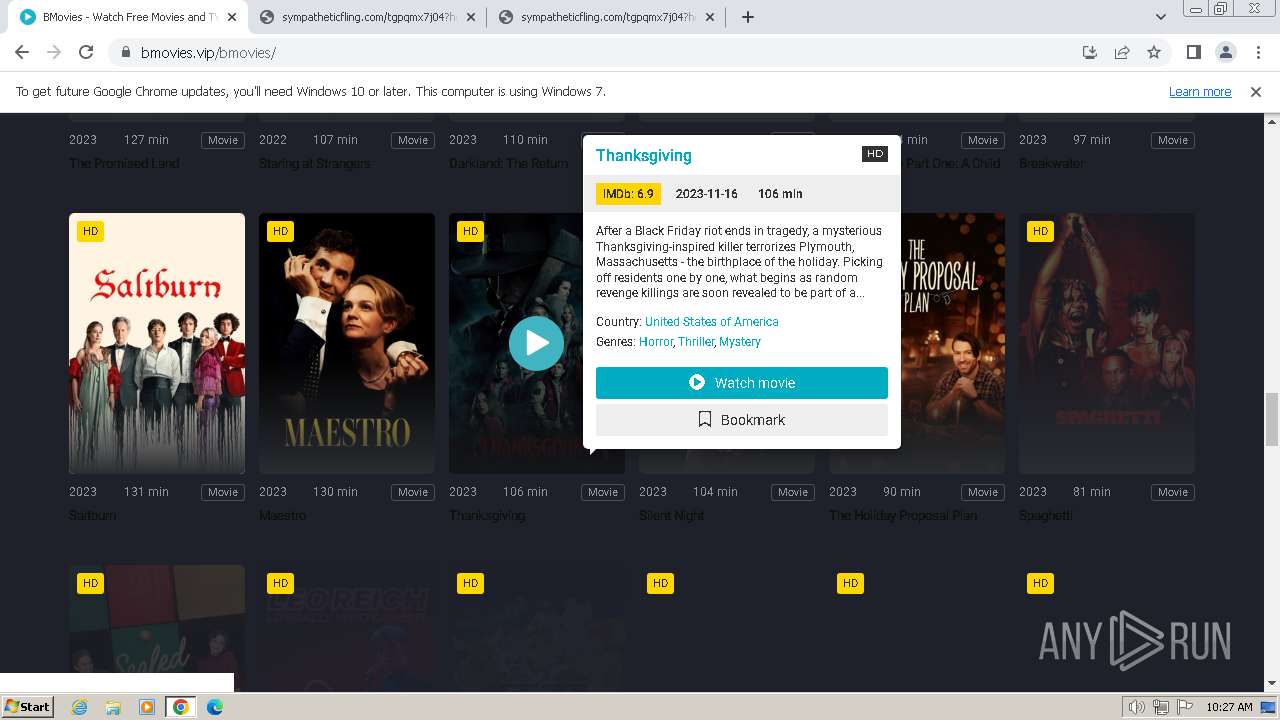
Task: Click the page vertical scrollbar thumb
Action: click(1272, 419)
